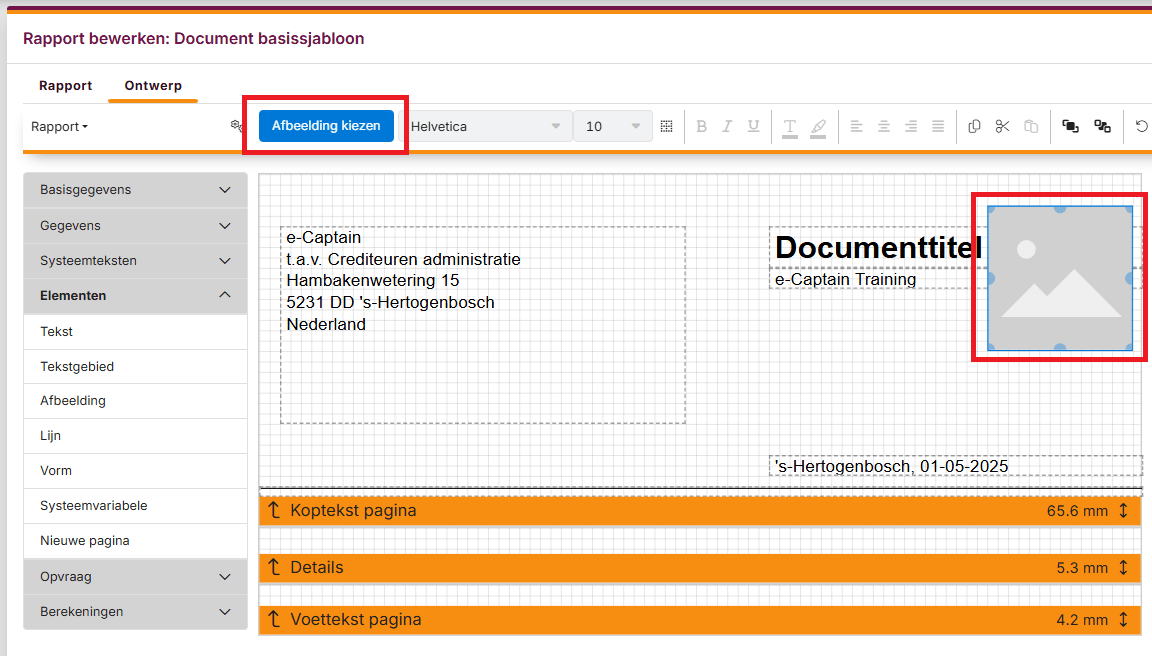Click the 4.2 mm height value
The height and width of the screenshot is (656, 1152).
1082,620
